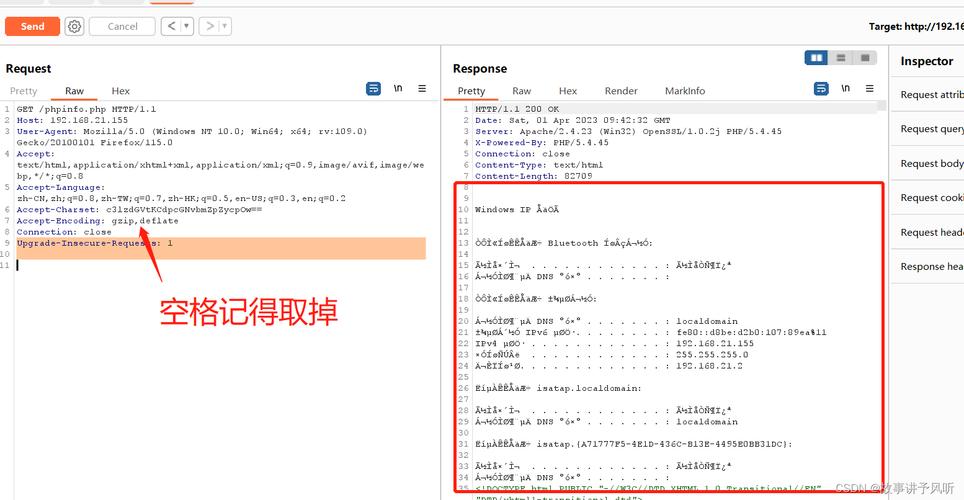
Task: Open the Response MarkInfo tab
Action: click(x=685, y=91)
